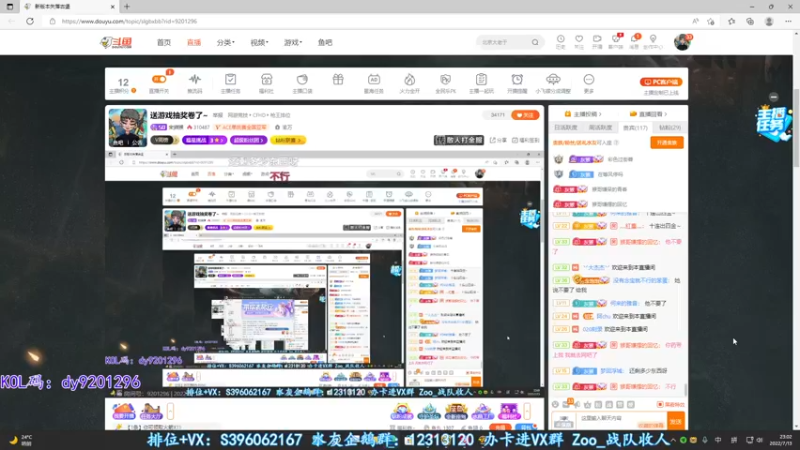Open messages icon with red badge
Image resolution: width=800 pixels, height=450 pixels.
[634, 41]
